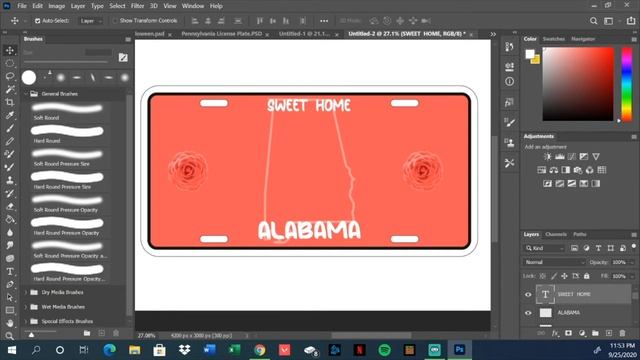
Task: Select the Pen tool
Action: coord(10,284)
